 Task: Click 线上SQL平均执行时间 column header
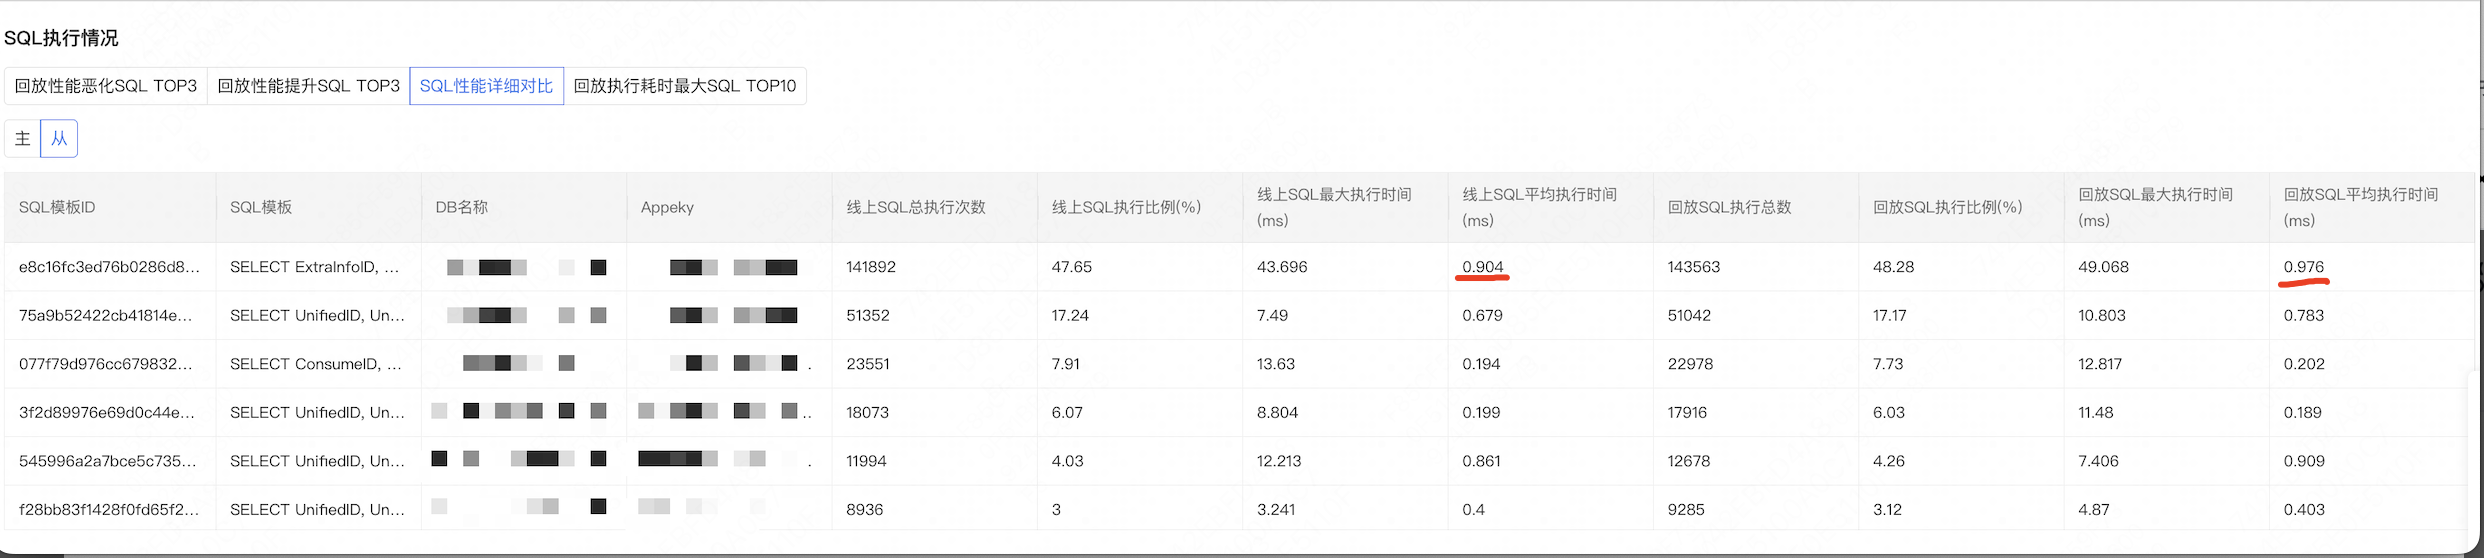(1539, 207)
